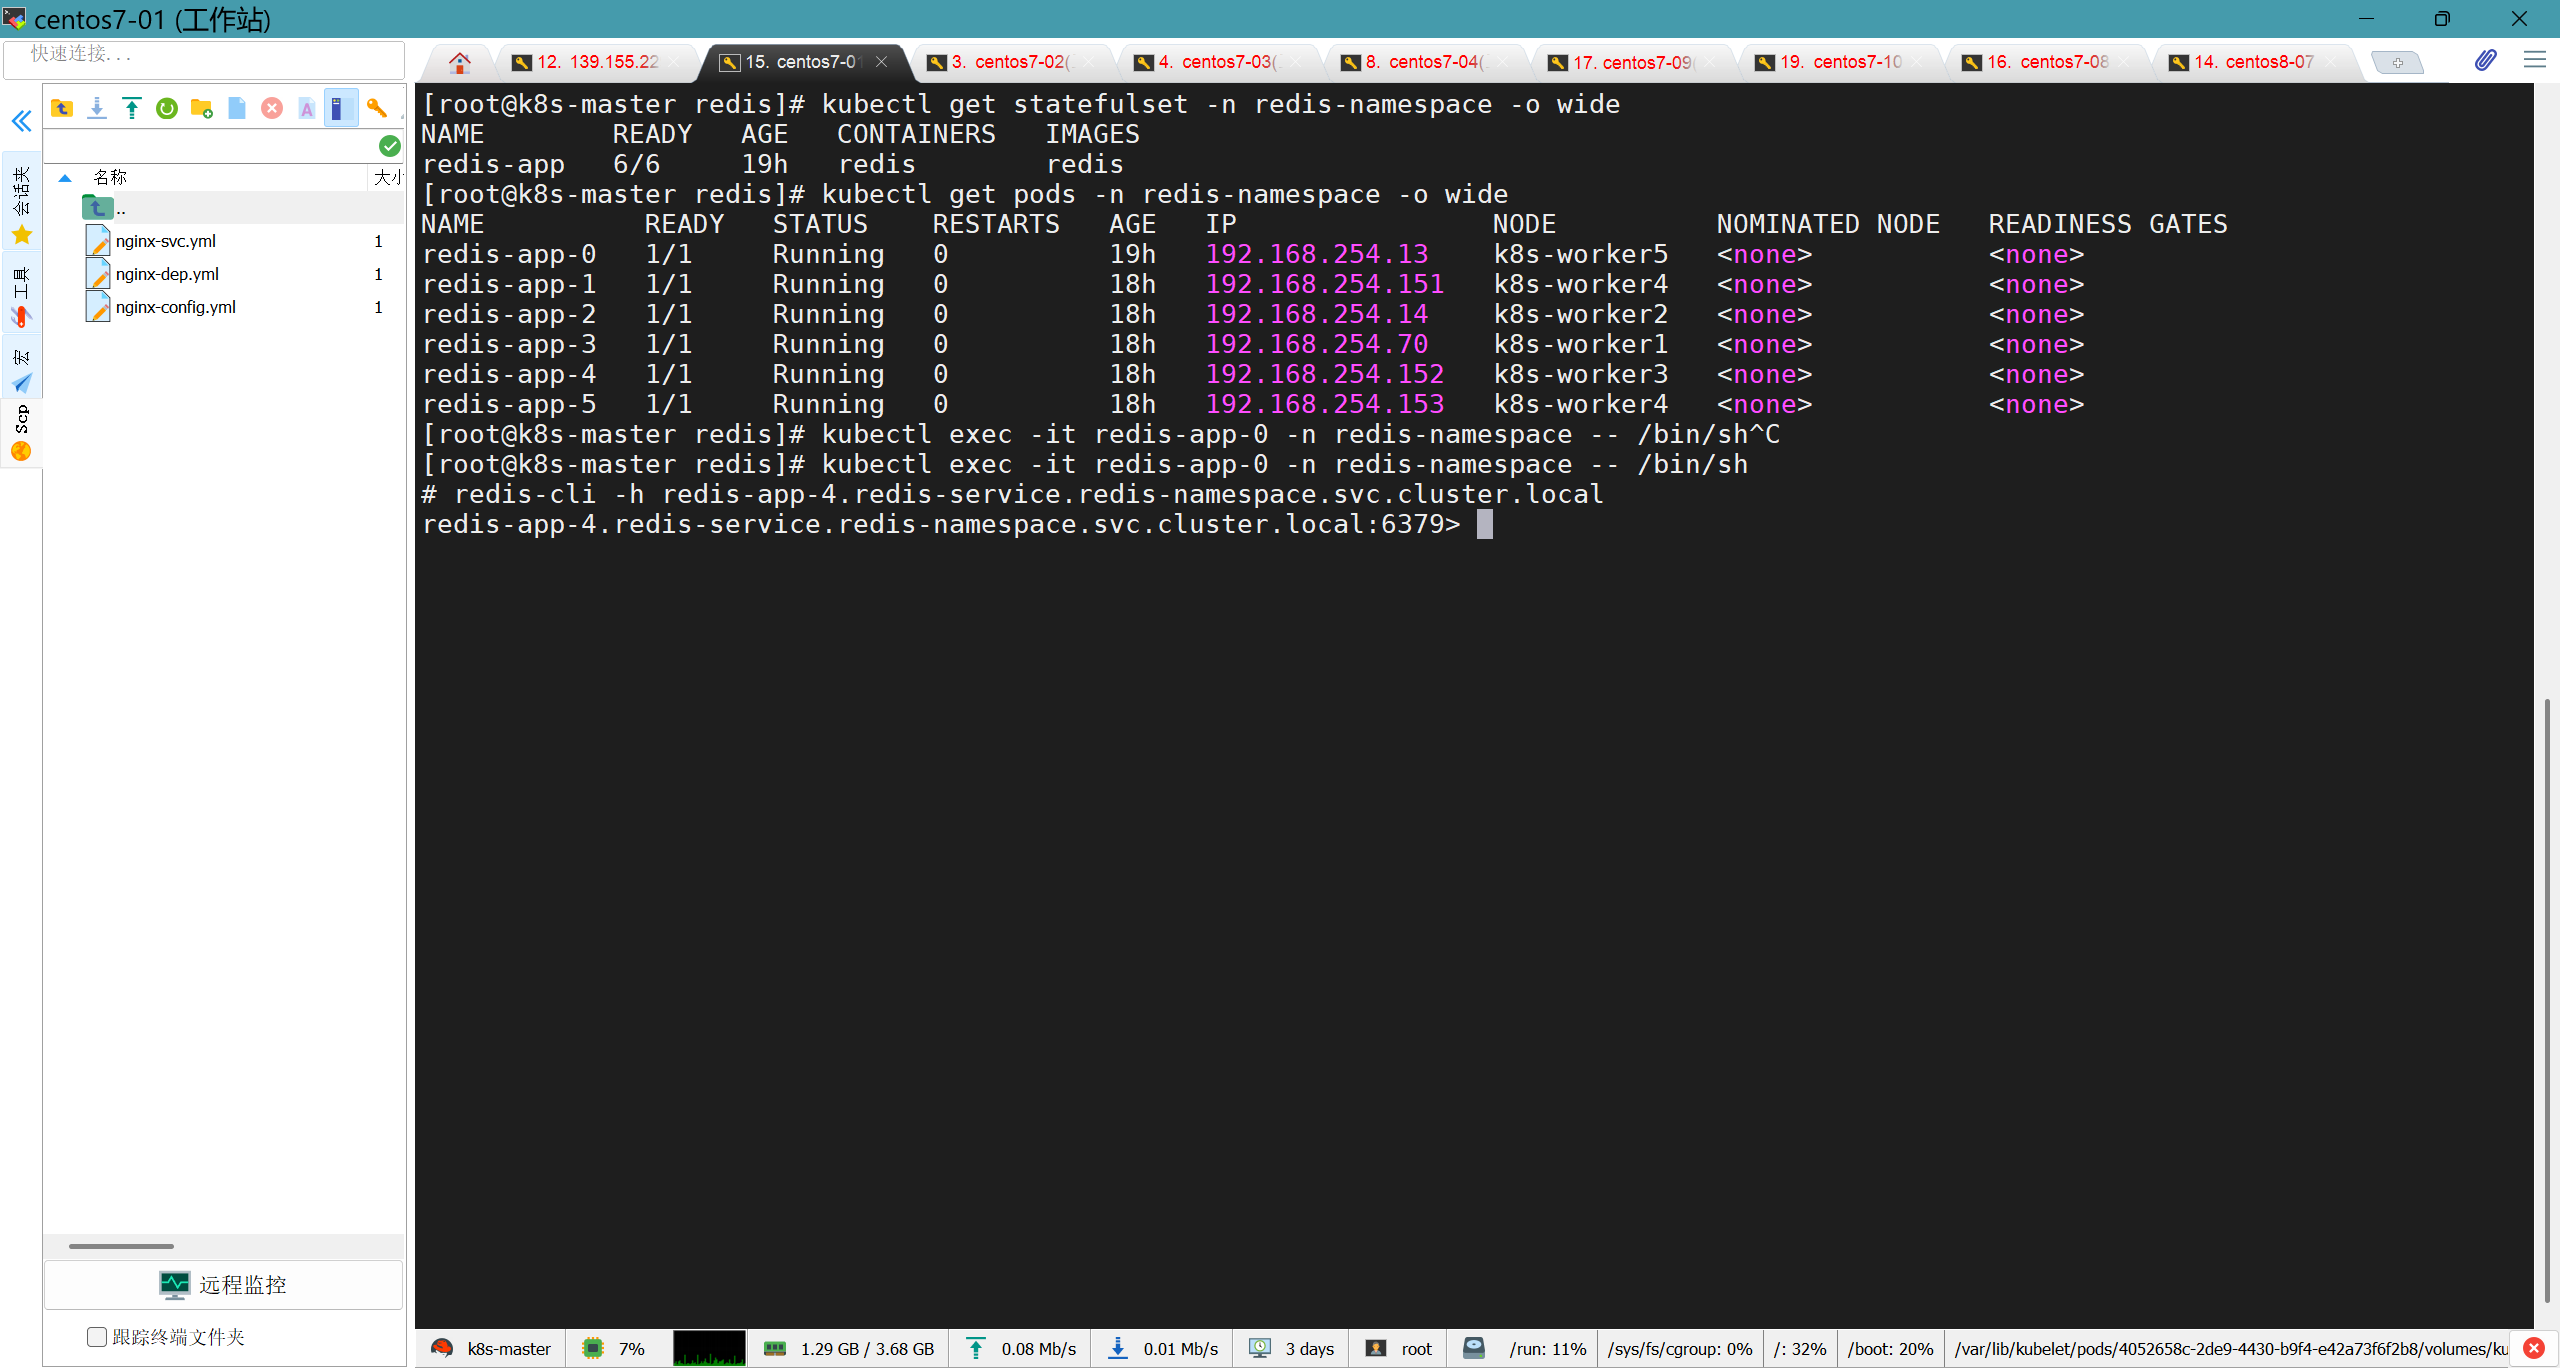Image resolution: width=2560 pixels, height=1368 pixels.
Task: Select the nginx-dep.yml file
Action: [167, 274]
